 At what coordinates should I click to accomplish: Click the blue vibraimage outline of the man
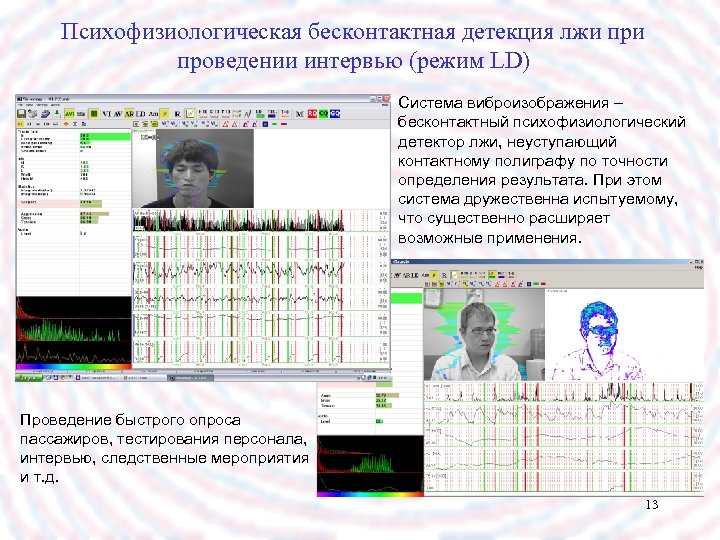point(598,339)
